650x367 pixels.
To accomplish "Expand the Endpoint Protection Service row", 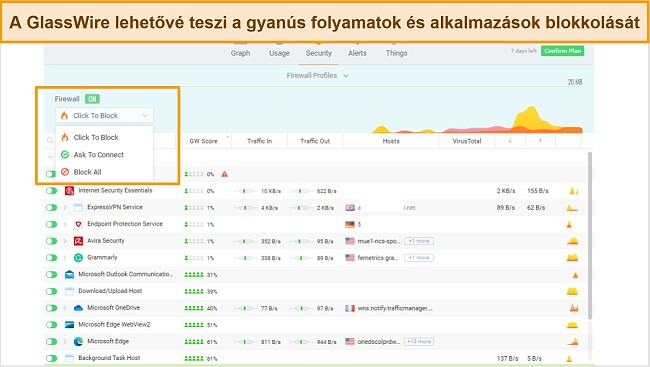I will [65, 224].
